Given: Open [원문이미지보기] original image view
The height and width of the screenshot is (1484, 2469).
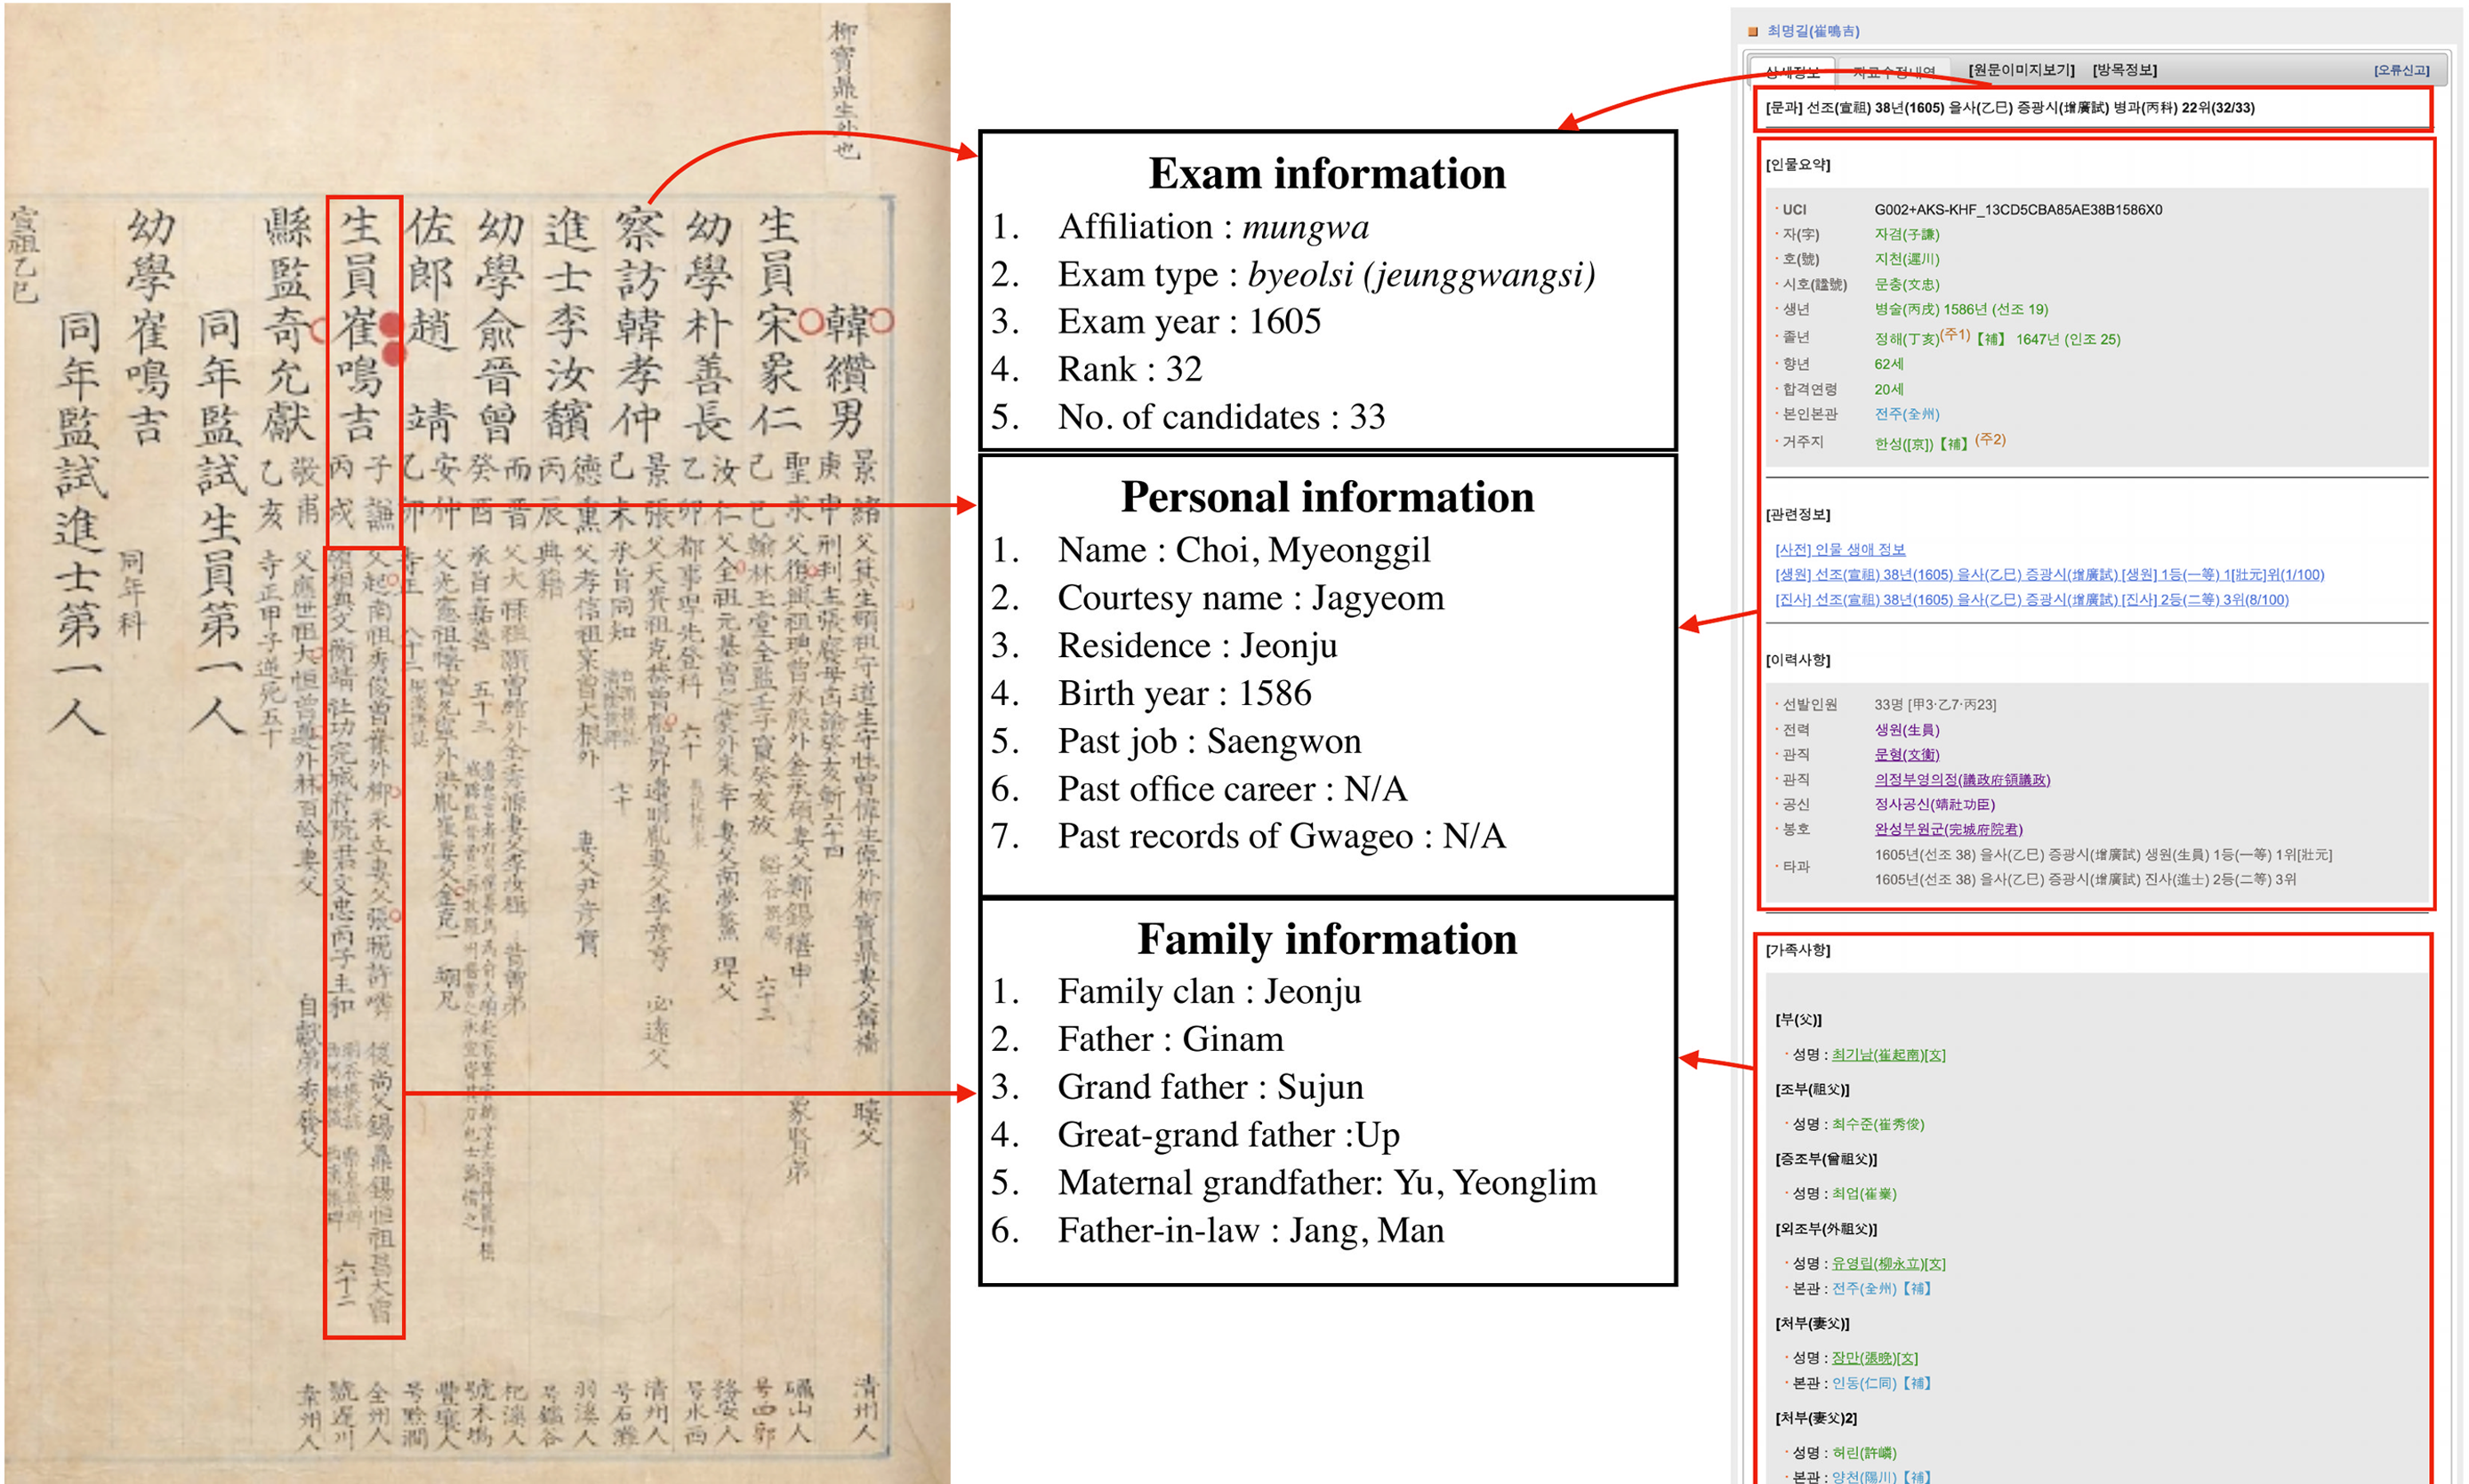Looking at the screenshot, I should (2020, 70).
